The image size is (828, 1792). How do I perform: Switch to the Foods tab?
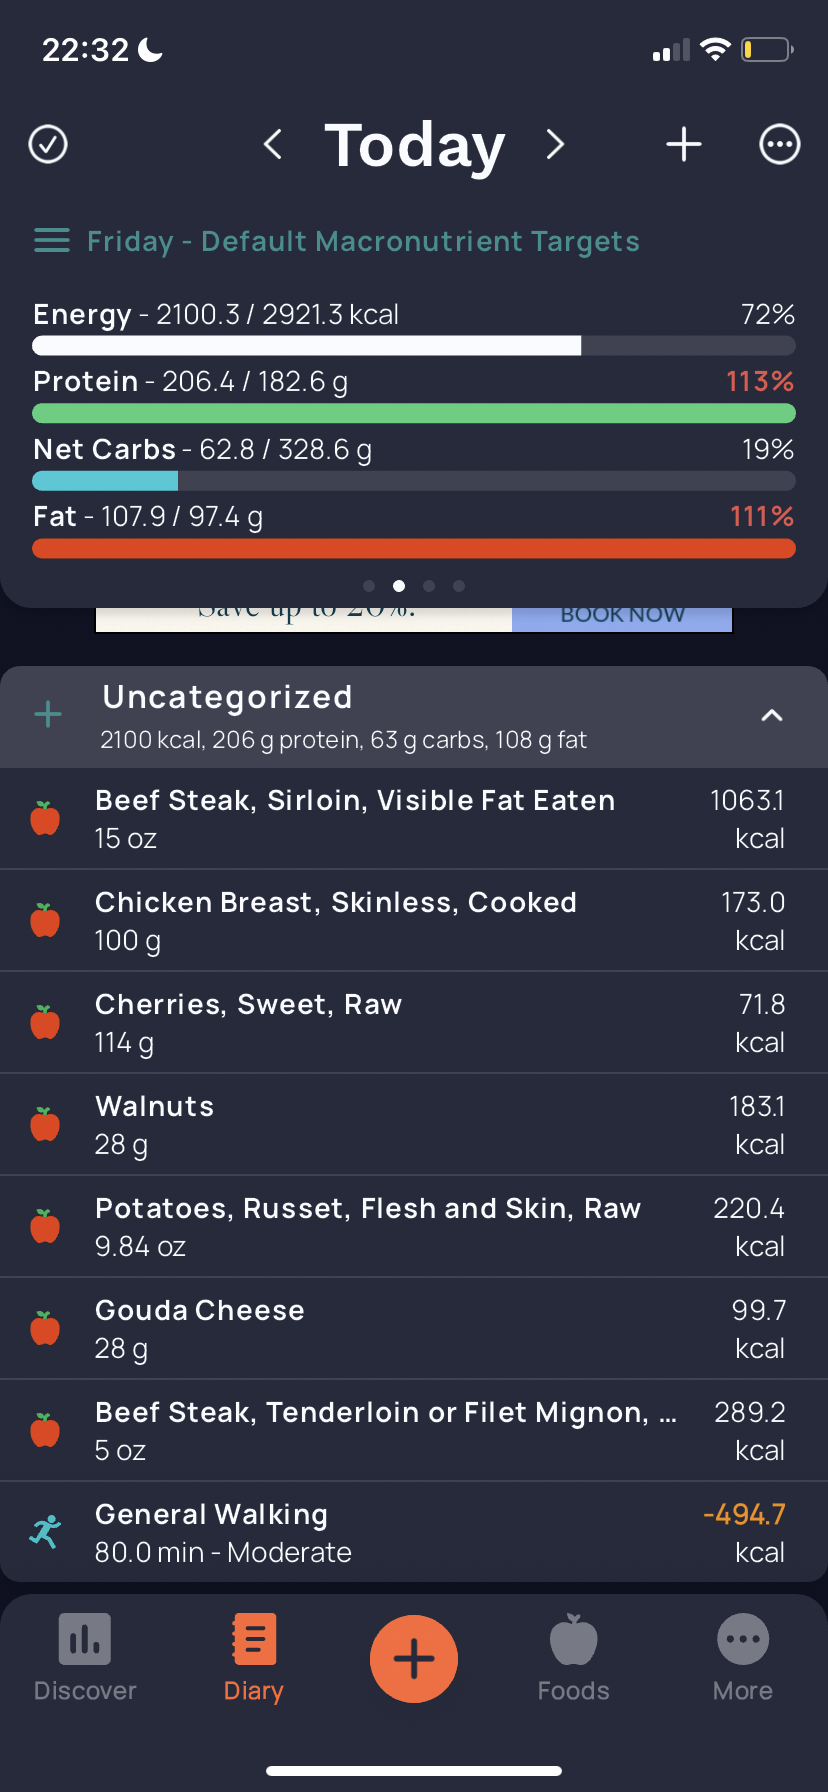(x=574, y=1658)
